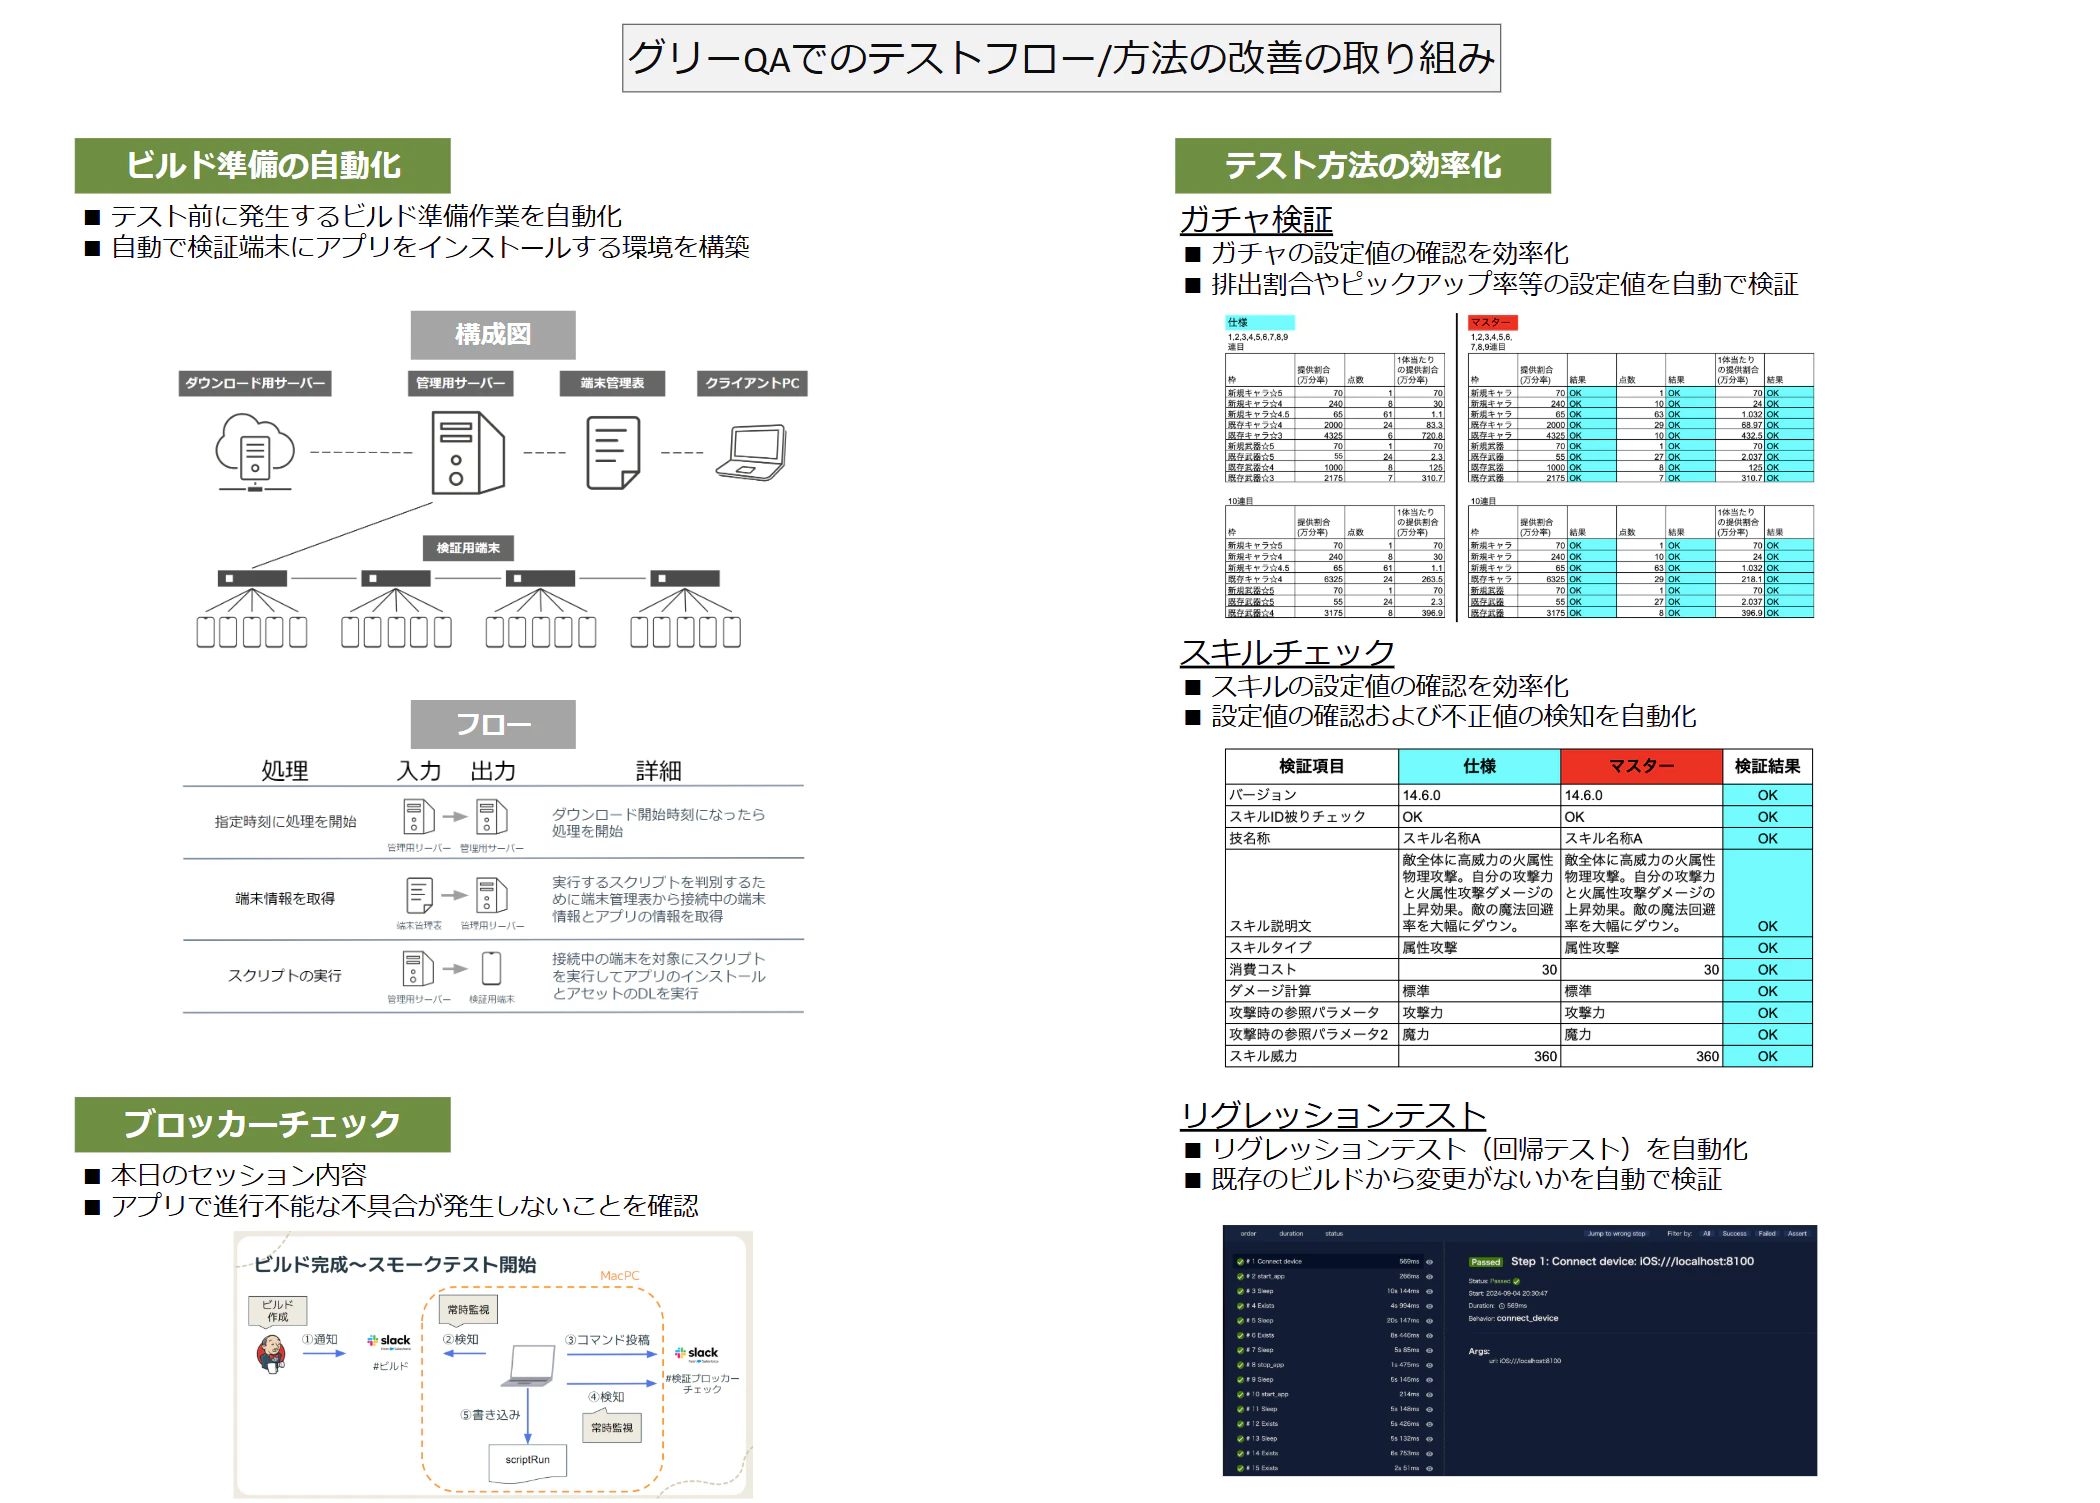
Task: Click the device management sheet document icon
Action: click(x=612, y=453)
